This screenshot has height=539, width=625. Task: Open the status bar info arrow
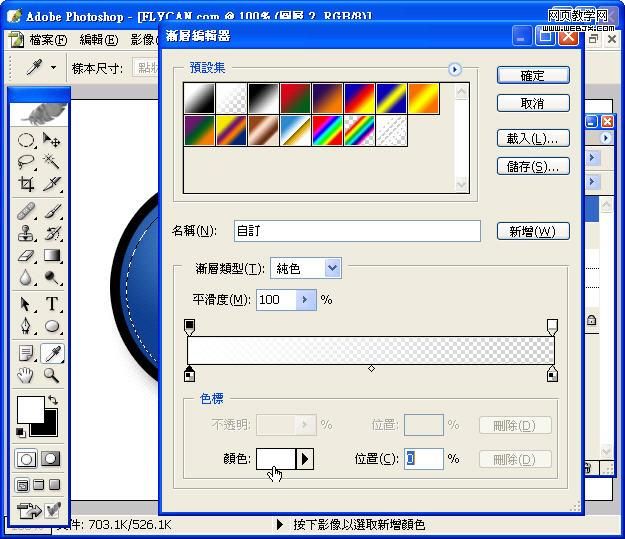tap(280, 524)
